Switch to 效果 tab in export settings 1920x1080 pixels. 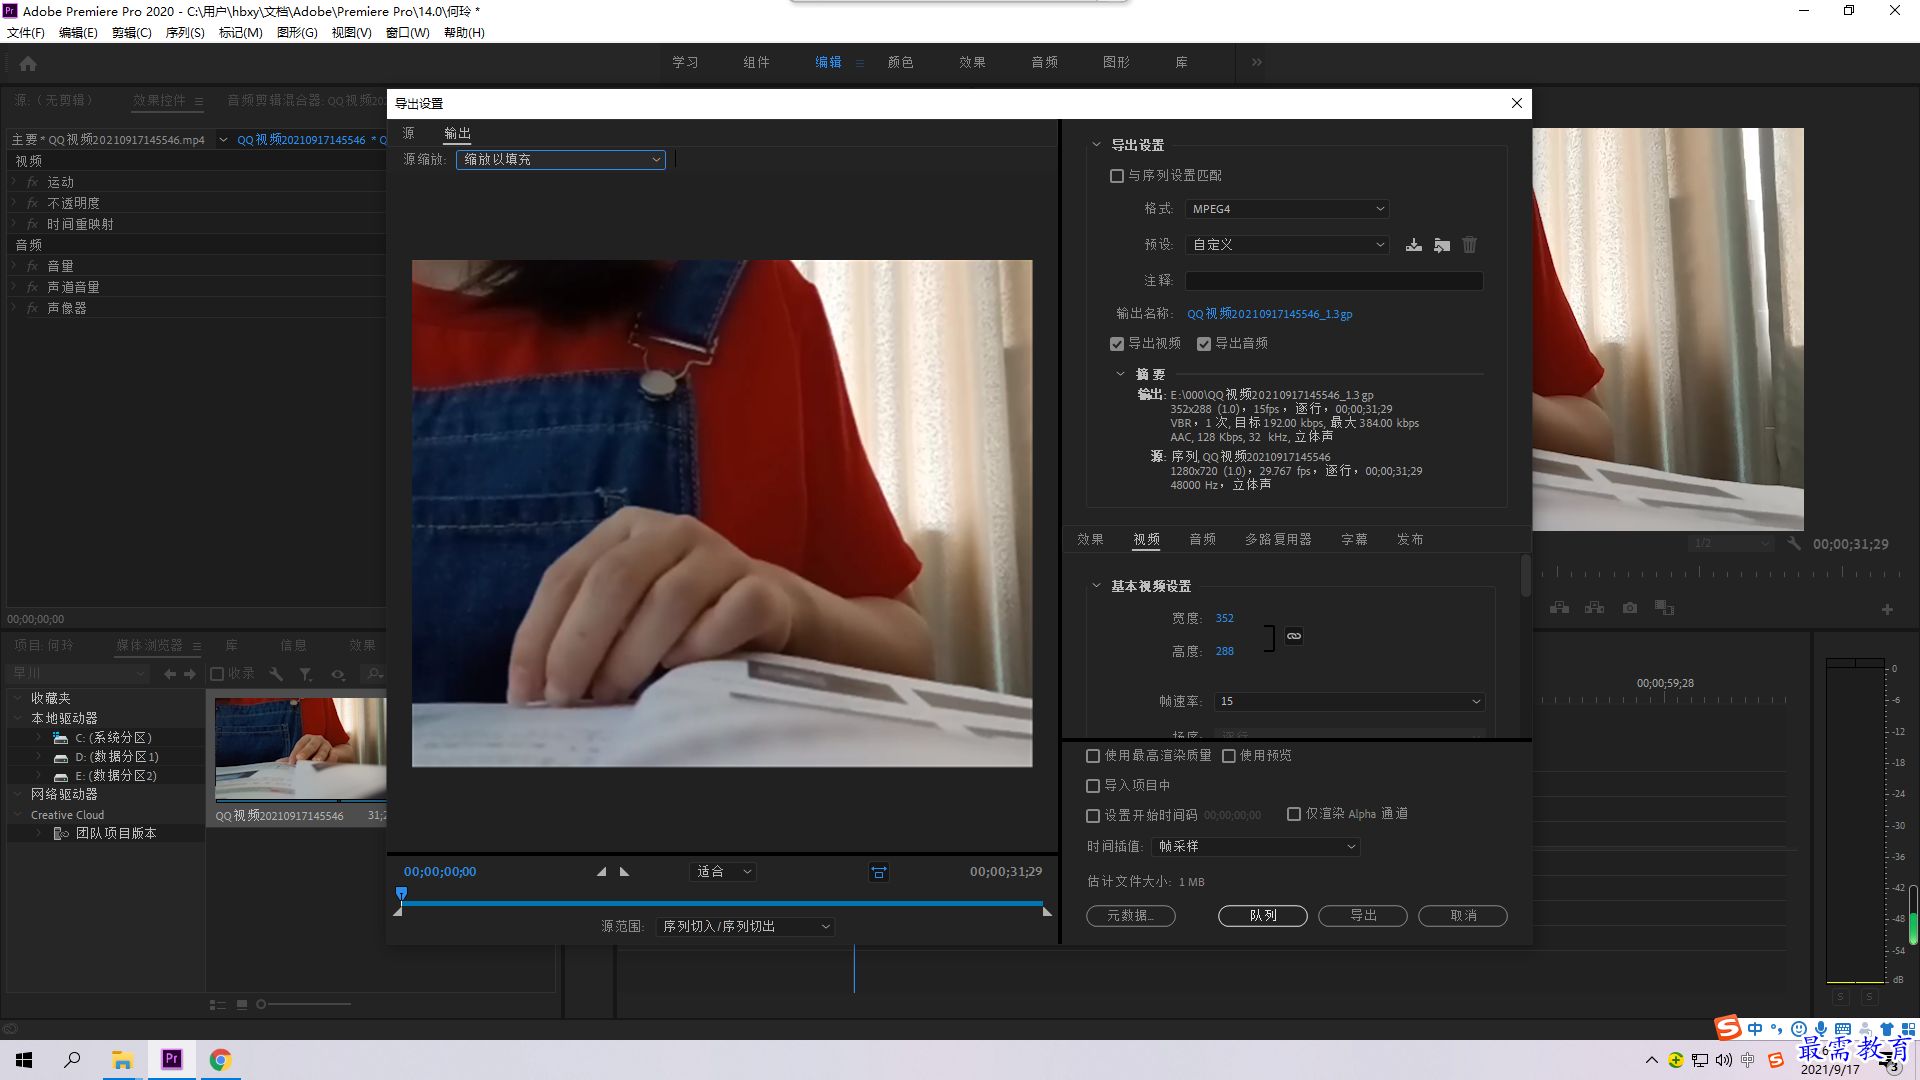pyautogui.click(x=1090, y=540)
